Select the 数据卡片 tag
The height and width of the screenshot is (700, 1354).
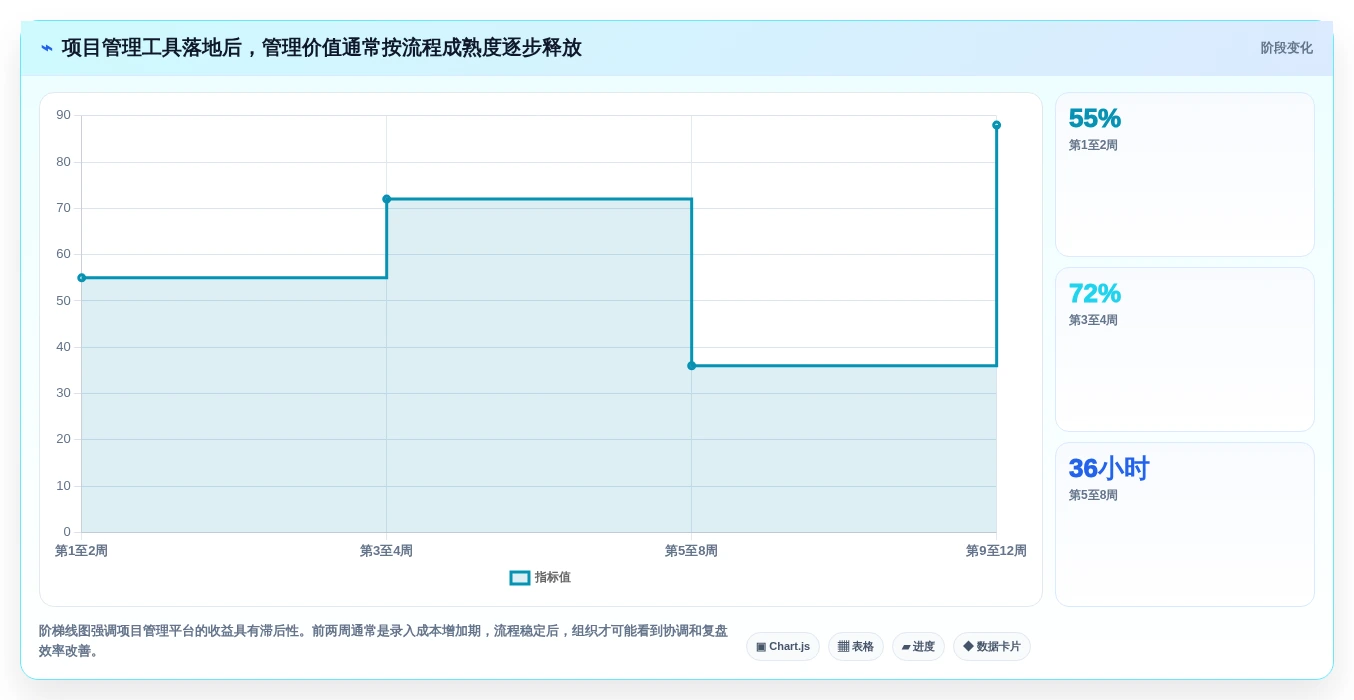tap(992, 647)
